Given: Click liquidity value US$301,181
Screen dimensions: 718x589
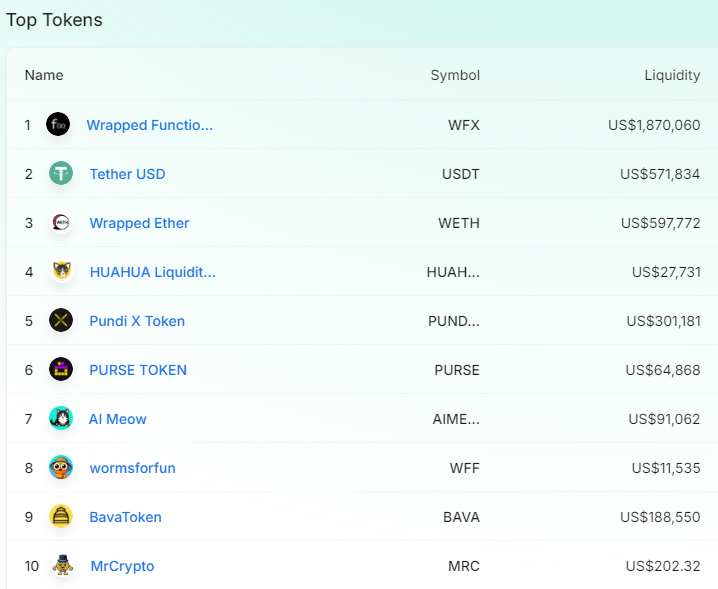Looking at the screenshot, I should pos(664,321).
